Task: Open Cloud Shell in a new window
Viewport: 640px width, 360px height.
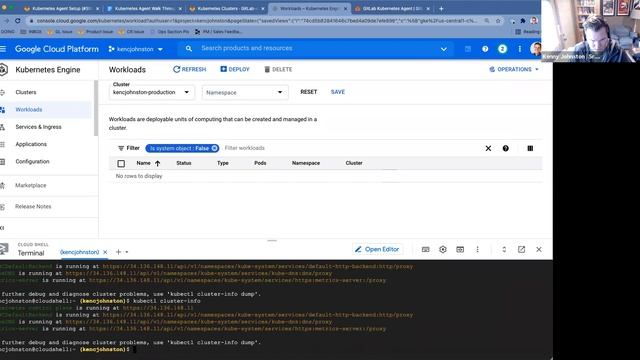Action: tap(522, 249)
